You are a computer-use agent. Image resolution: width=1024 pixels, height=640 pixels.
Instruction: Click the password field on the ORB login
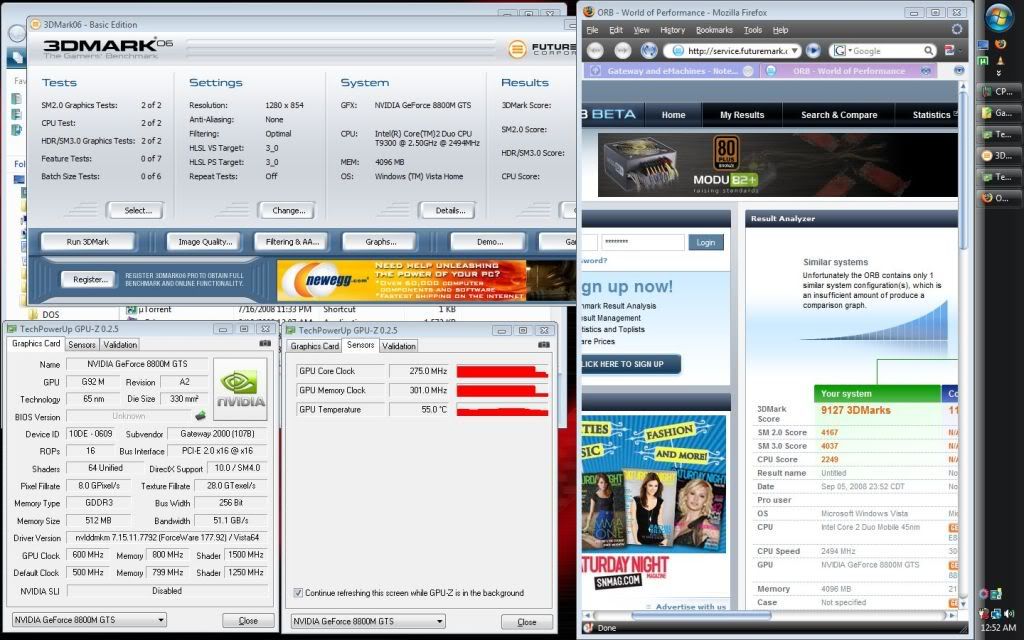click(x=642, y=242)
